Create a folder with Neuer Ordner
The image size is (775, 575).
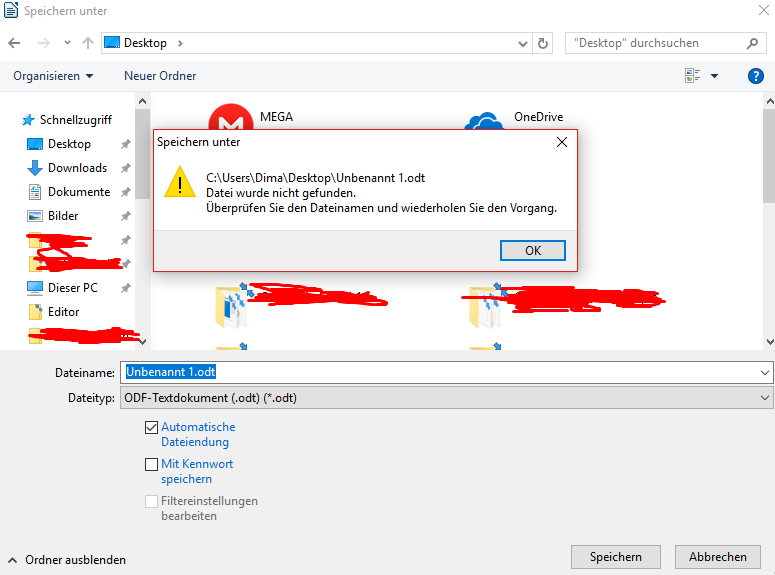pos(160,76)
